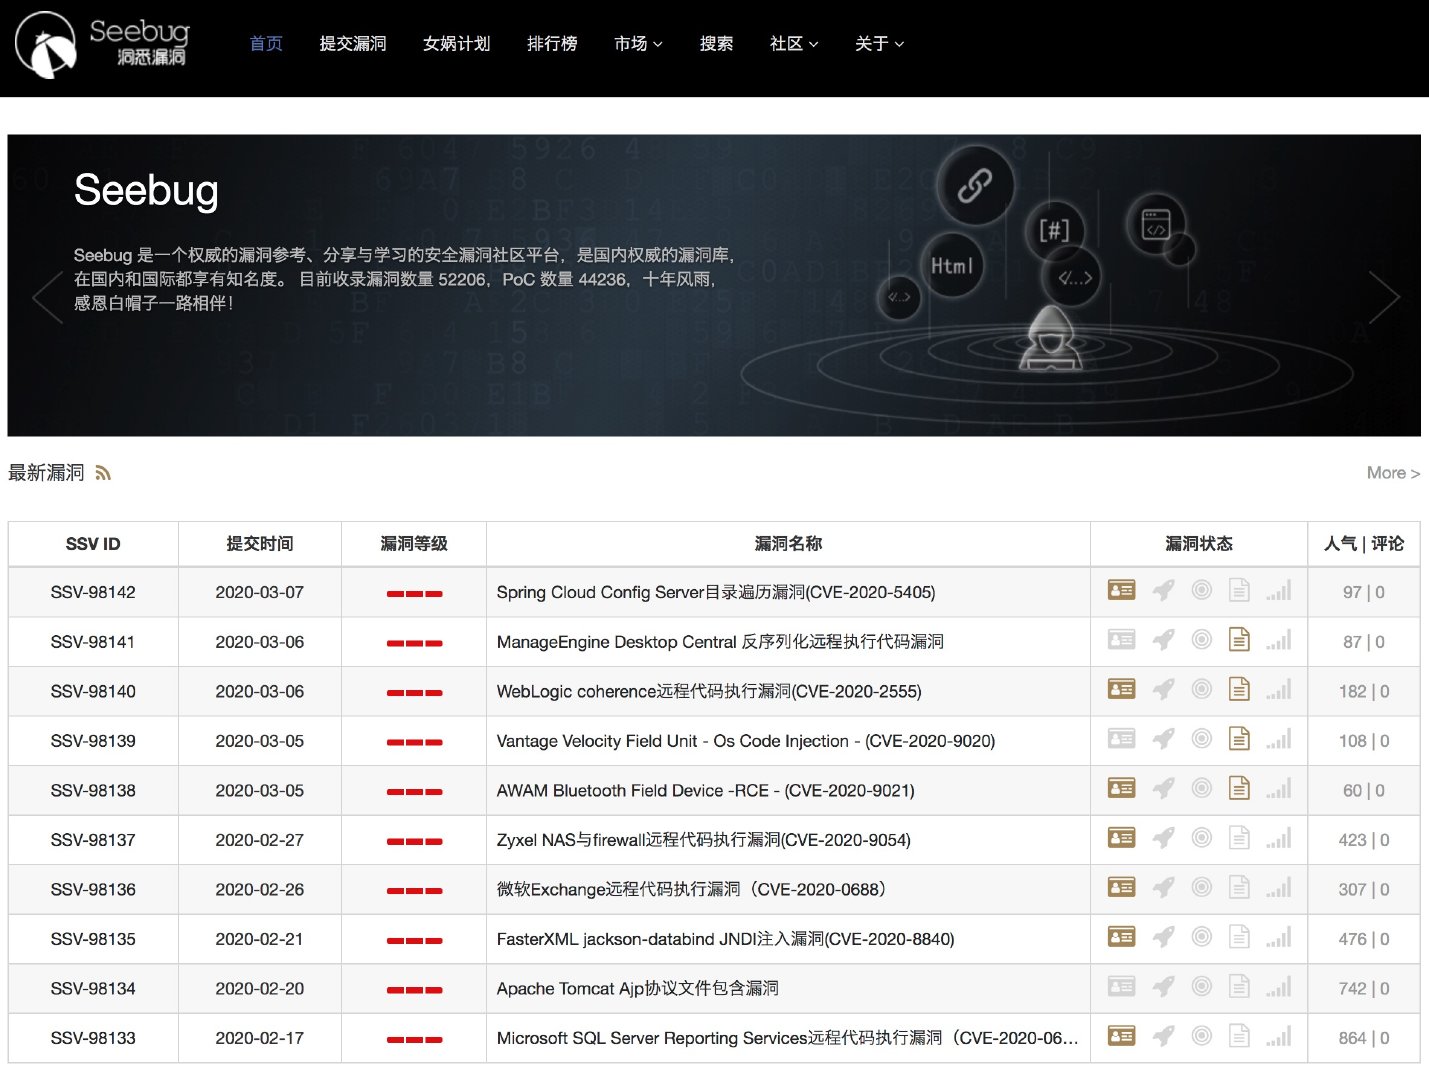Click the vulnerability detail card icon for SSV-98142
The height and width of the screenshot is (1080, 1429).
click(x=1121, y=590)
